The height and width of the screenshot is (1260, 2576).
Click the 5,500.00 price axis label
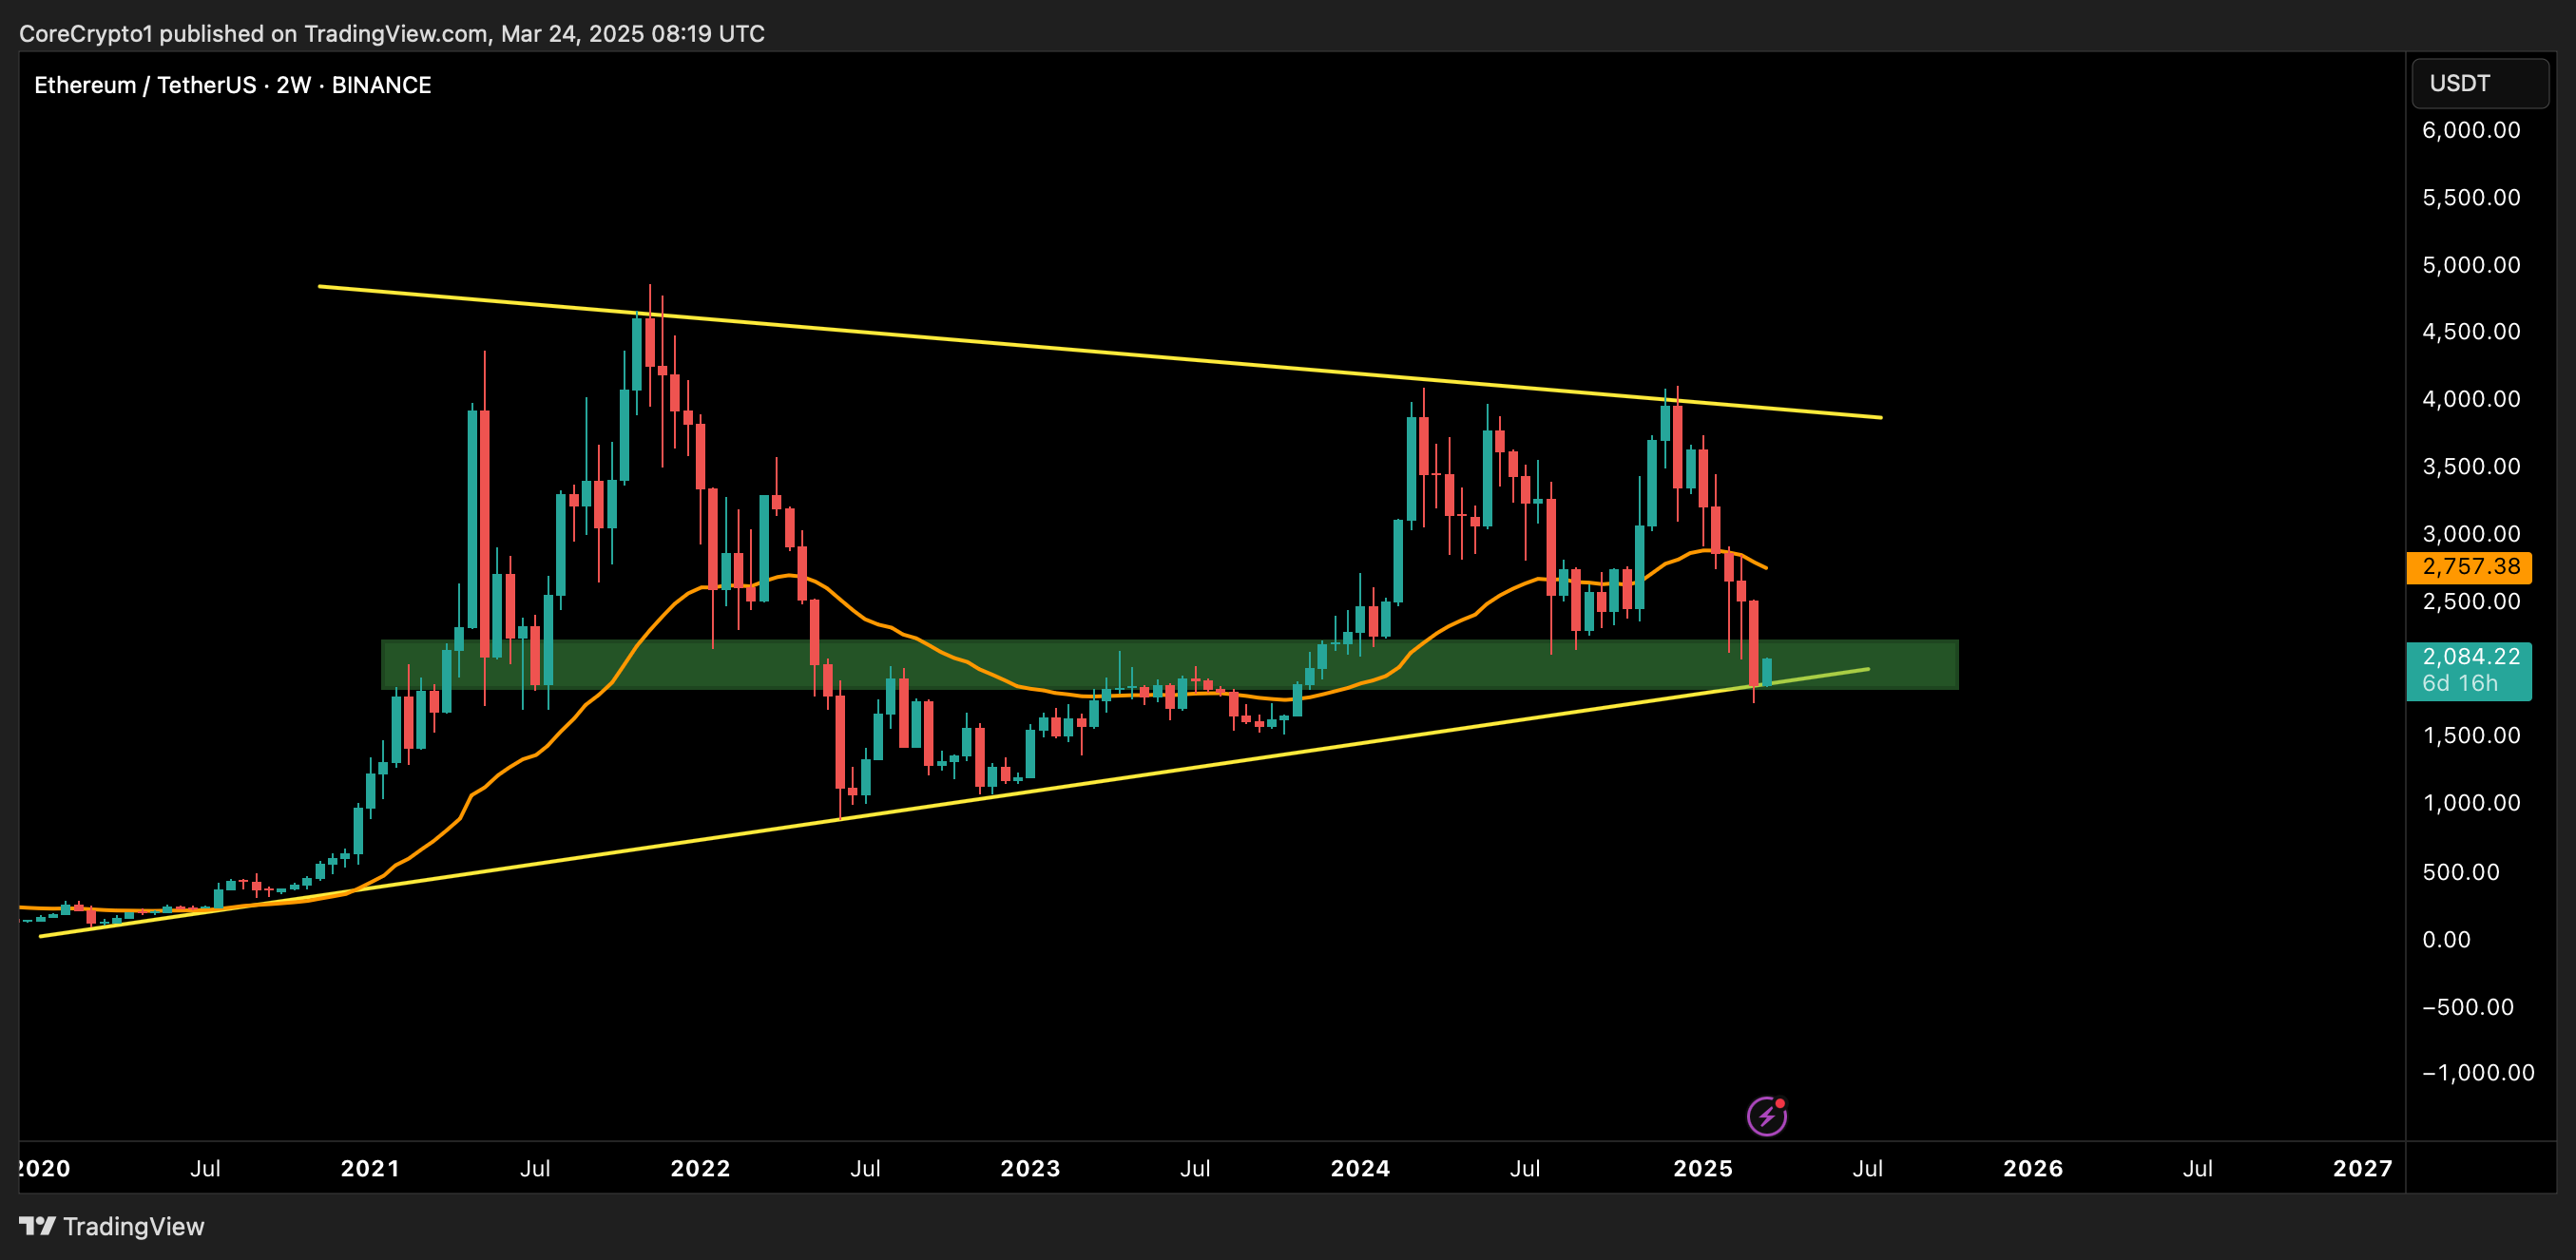click(x=2471, y=197)
